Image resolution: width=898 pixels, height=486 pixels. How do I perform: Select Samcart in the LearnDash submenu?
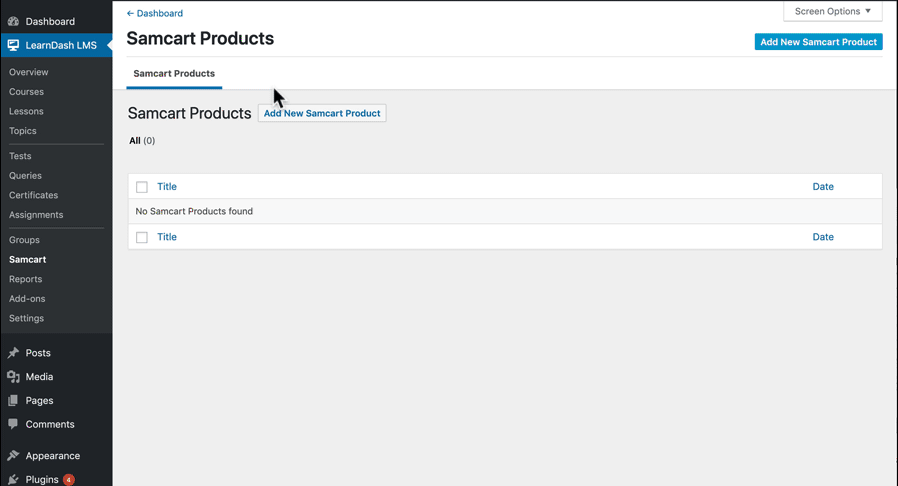coord(27,259)
